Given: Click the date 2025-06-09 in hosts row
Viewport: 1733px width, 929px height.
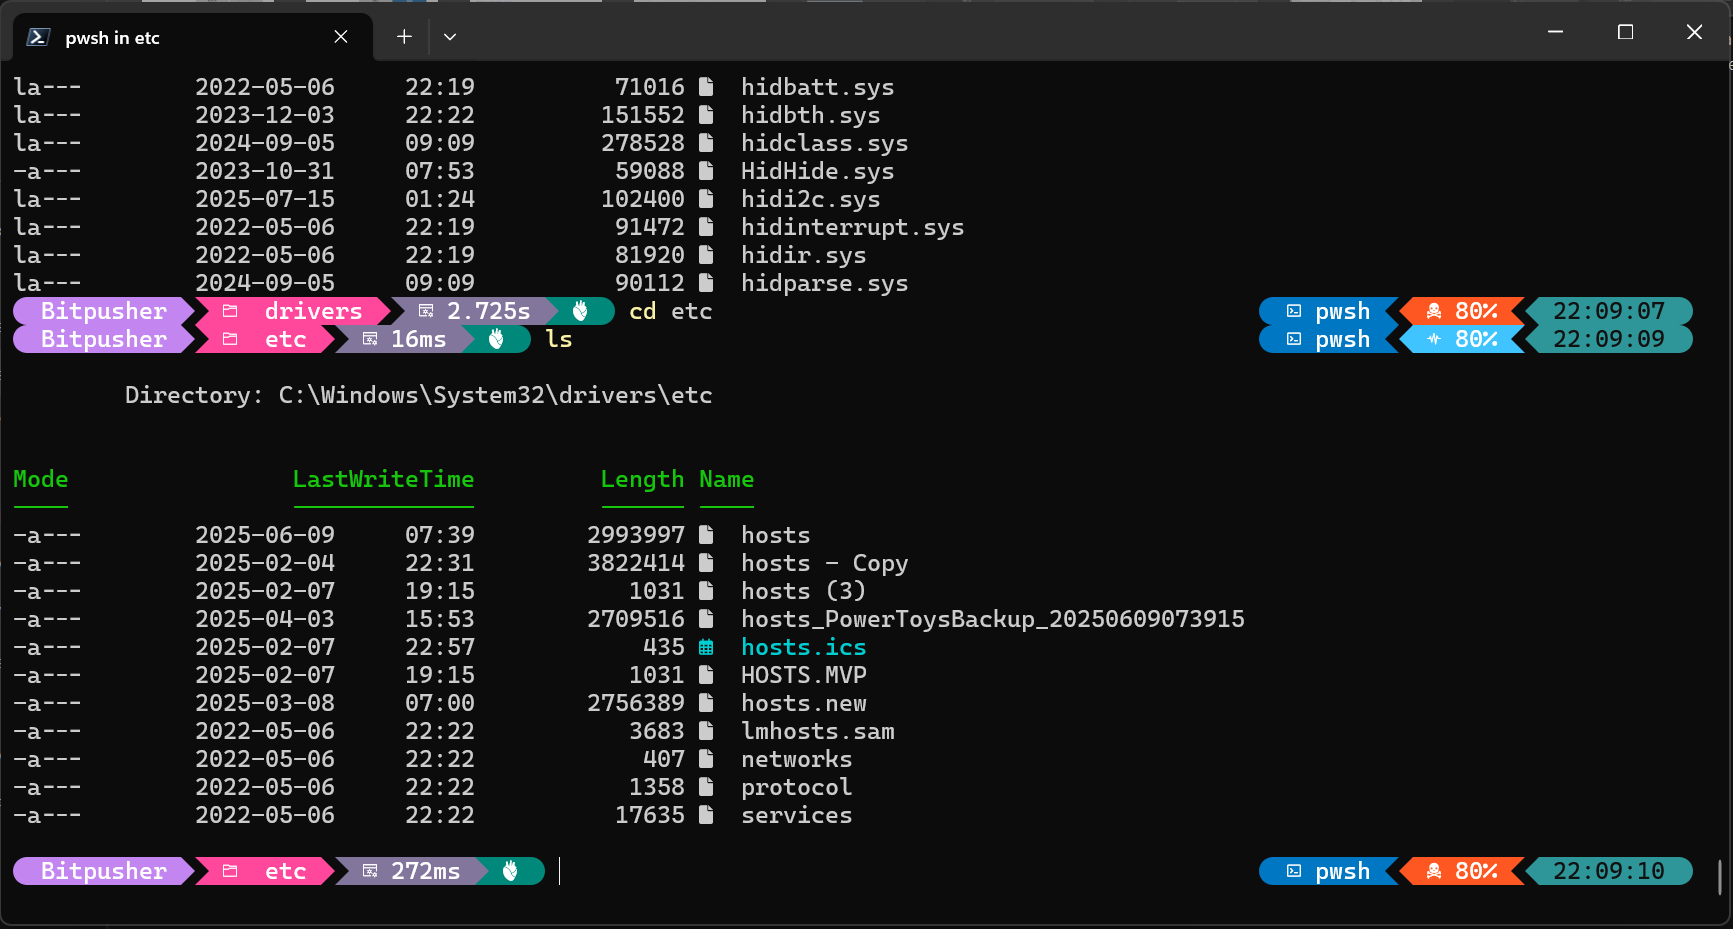Looking at the screenshot, I should pos(265,535).
